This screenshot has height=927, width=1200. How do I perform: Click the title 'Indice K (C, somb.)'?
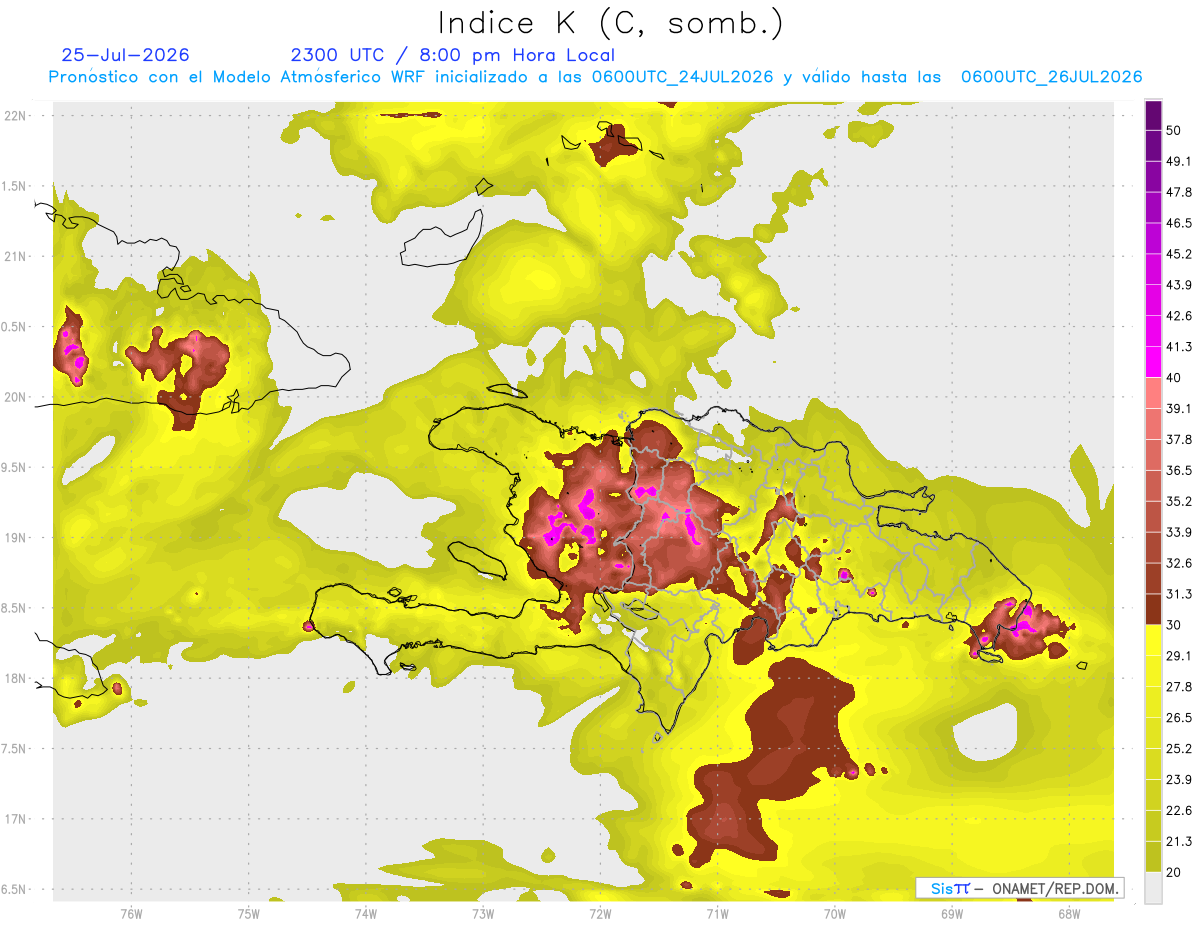pos(609,24)
